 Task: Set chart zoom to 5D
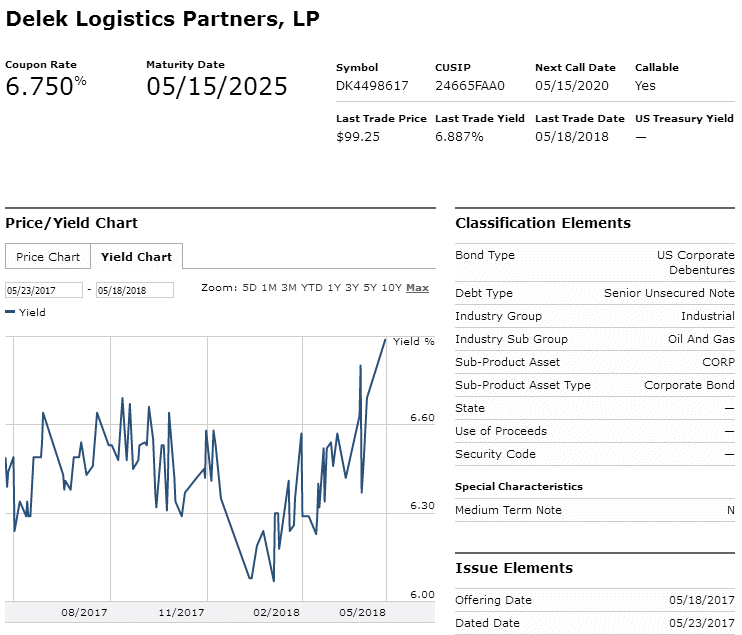(249, 288)
